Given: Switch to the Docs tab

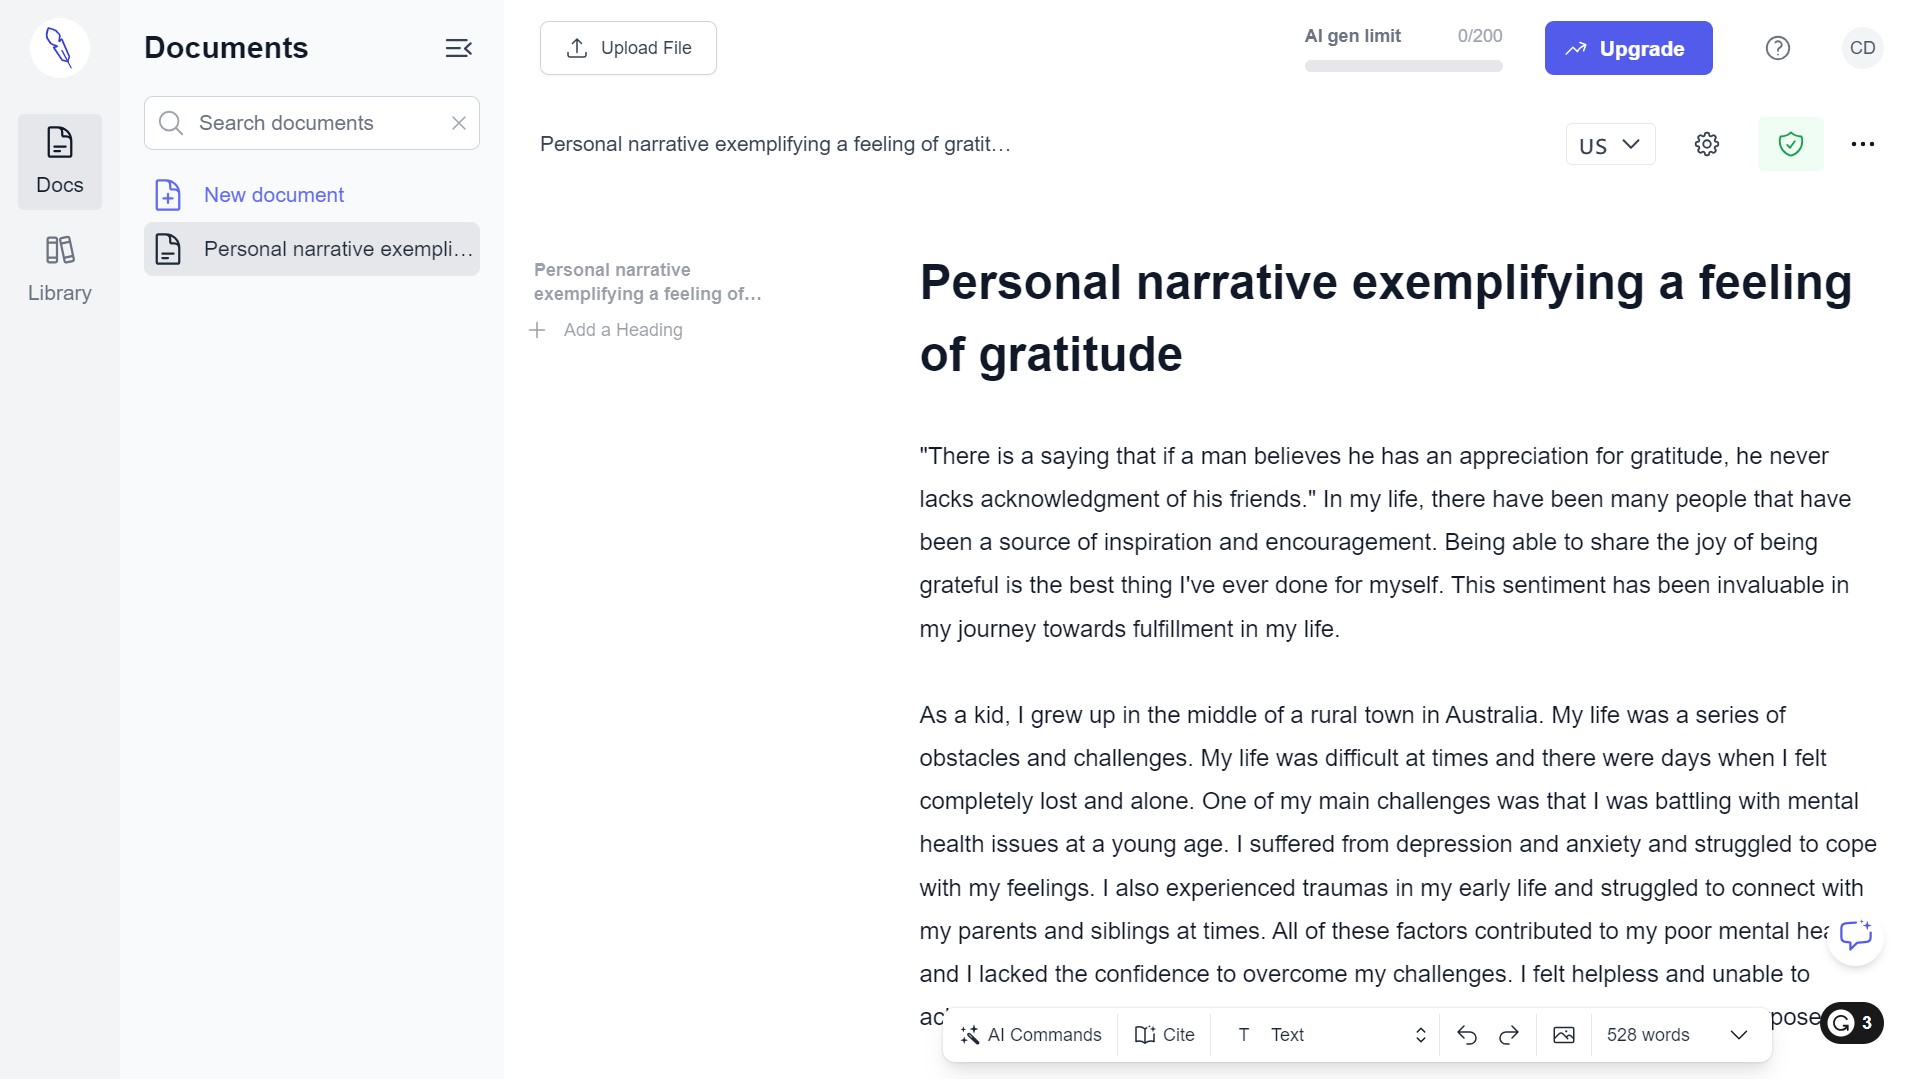Looking at the screenshot, I should (x=60, y=162).
